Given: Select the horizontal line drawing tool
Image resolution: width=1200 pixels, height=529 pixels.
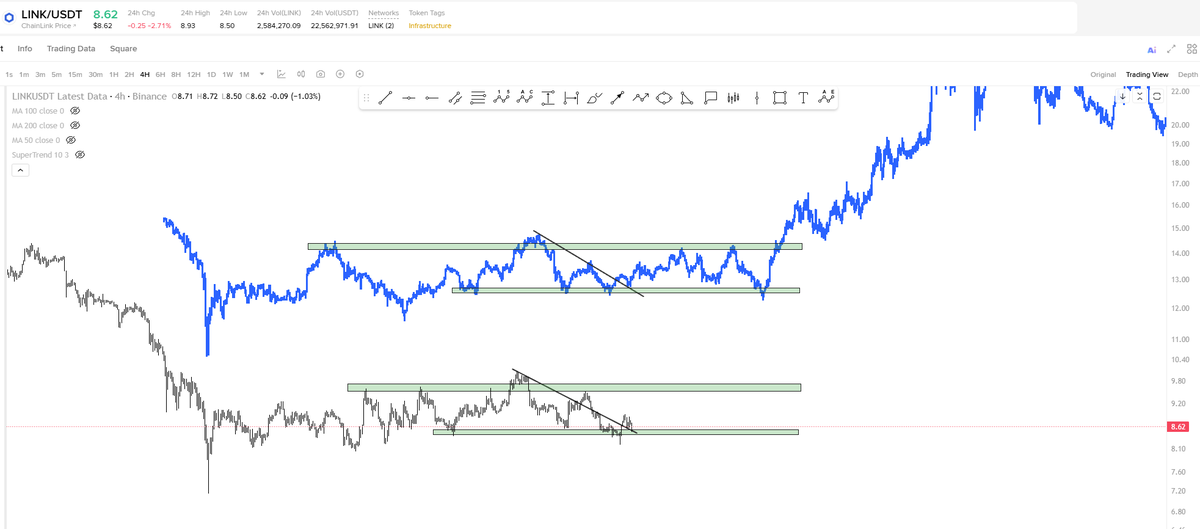Looking at the screenshot, I should coord(409,98).
